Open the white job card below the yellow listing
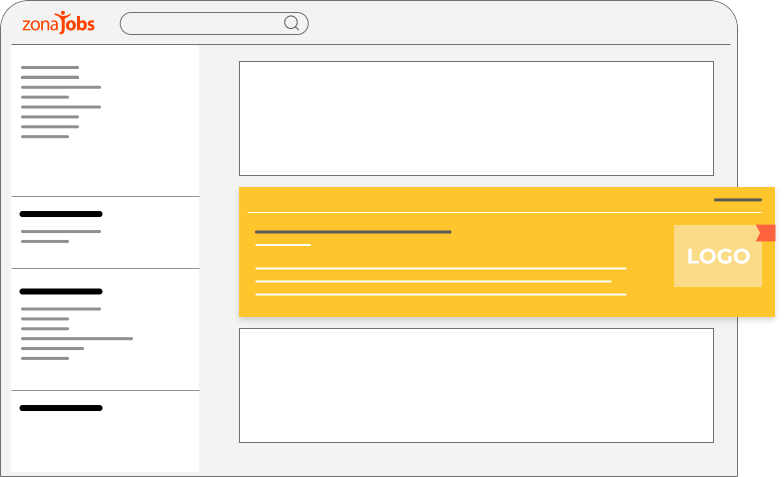This screenshot has width=784, height=477. pos(476,385)
